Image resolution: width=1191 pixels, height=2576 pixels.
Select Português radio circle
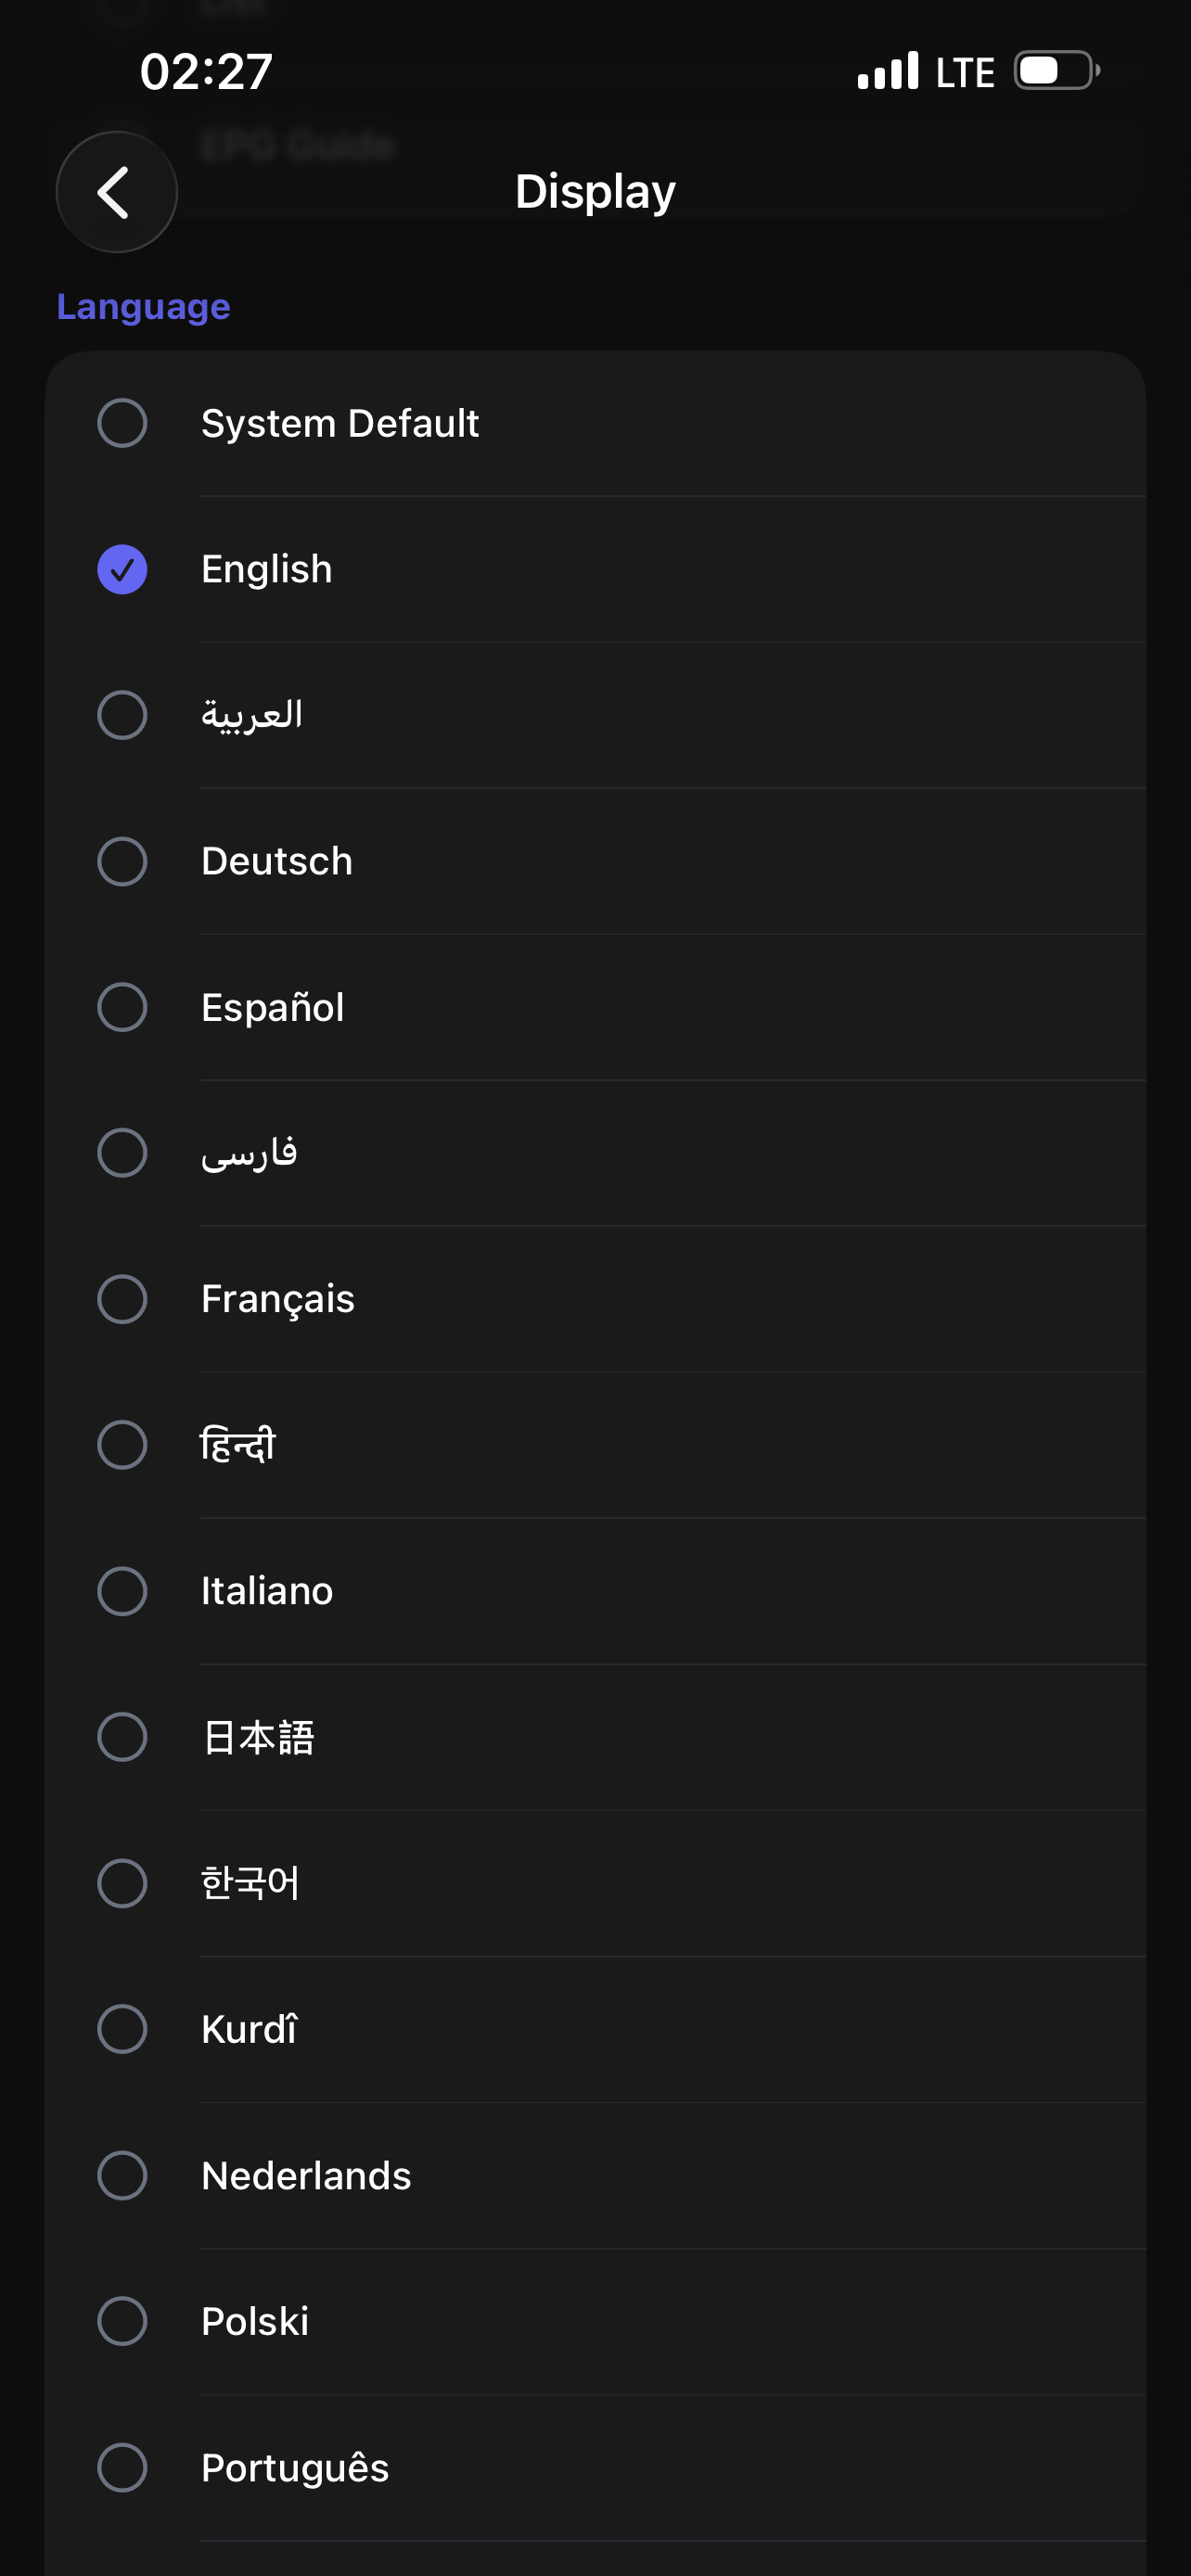point(122,2467)
